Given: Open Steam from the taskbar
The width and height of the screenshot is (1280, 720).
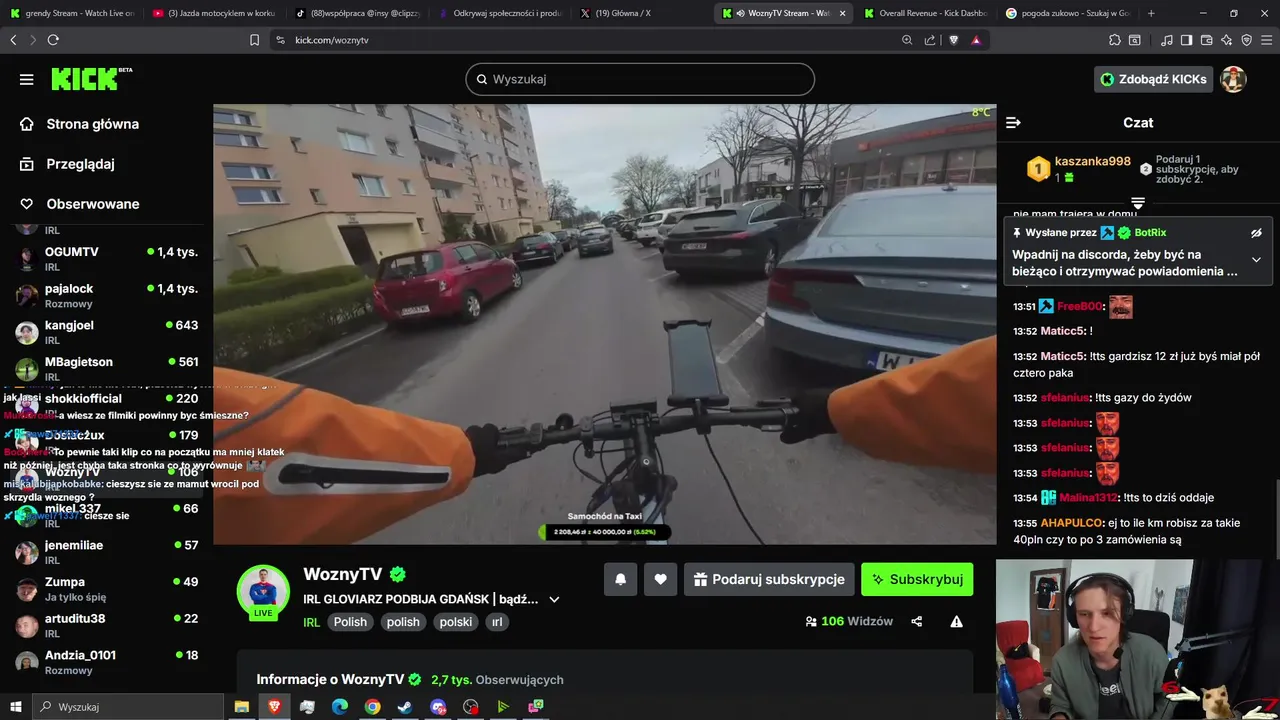Looking at the screenshot, I should tap(405, 707).
